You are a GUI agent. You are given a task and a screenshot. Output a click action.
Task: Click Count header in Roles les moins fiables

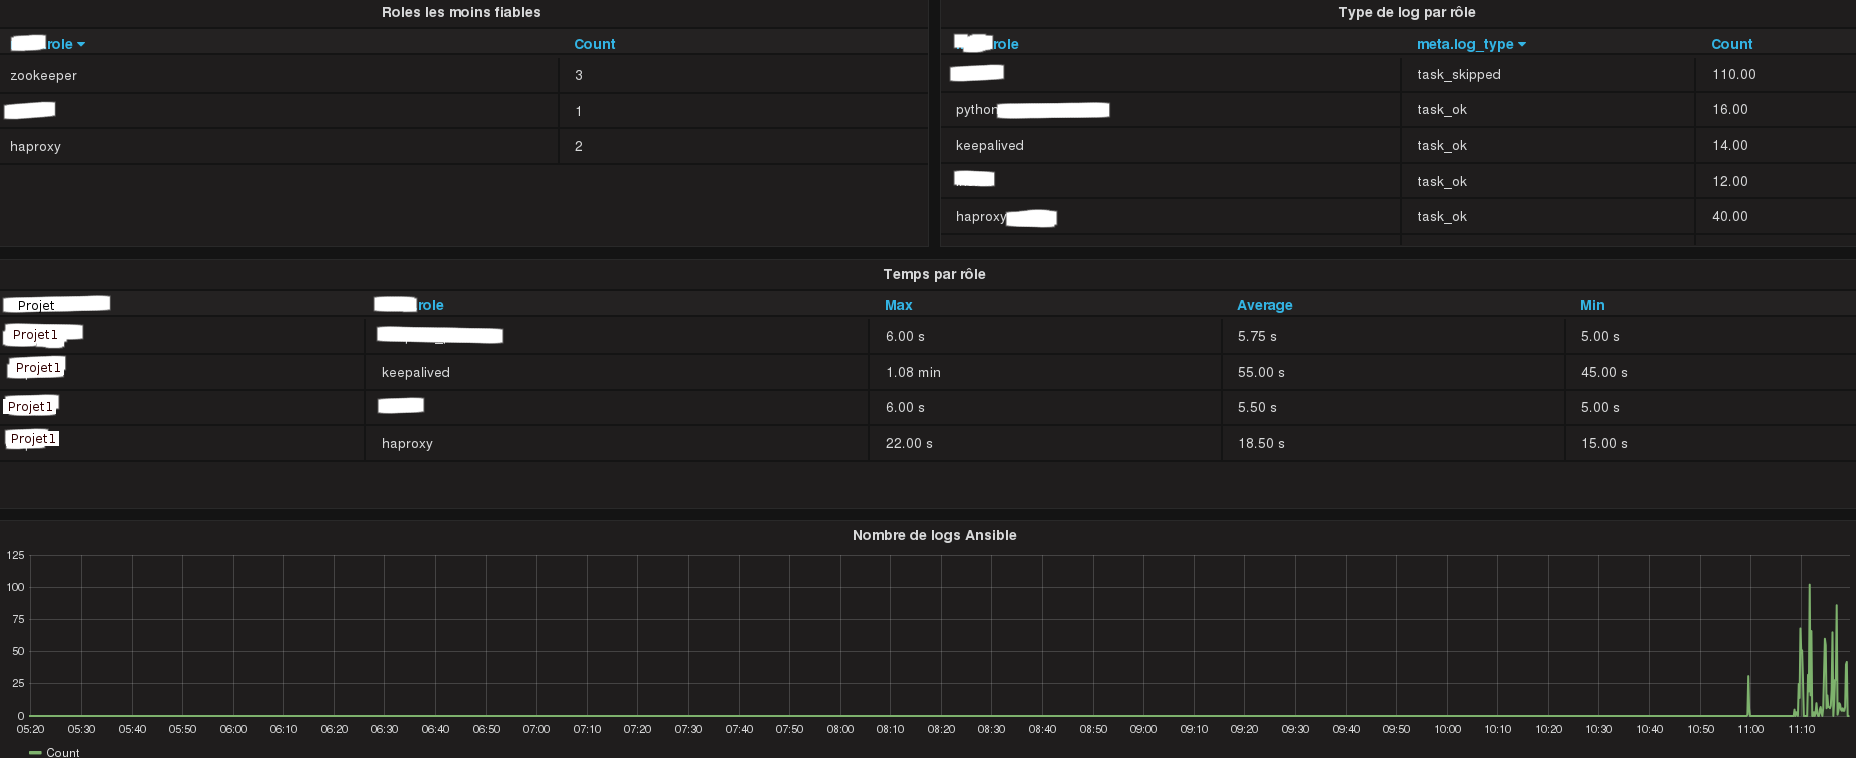click(594, 44)
